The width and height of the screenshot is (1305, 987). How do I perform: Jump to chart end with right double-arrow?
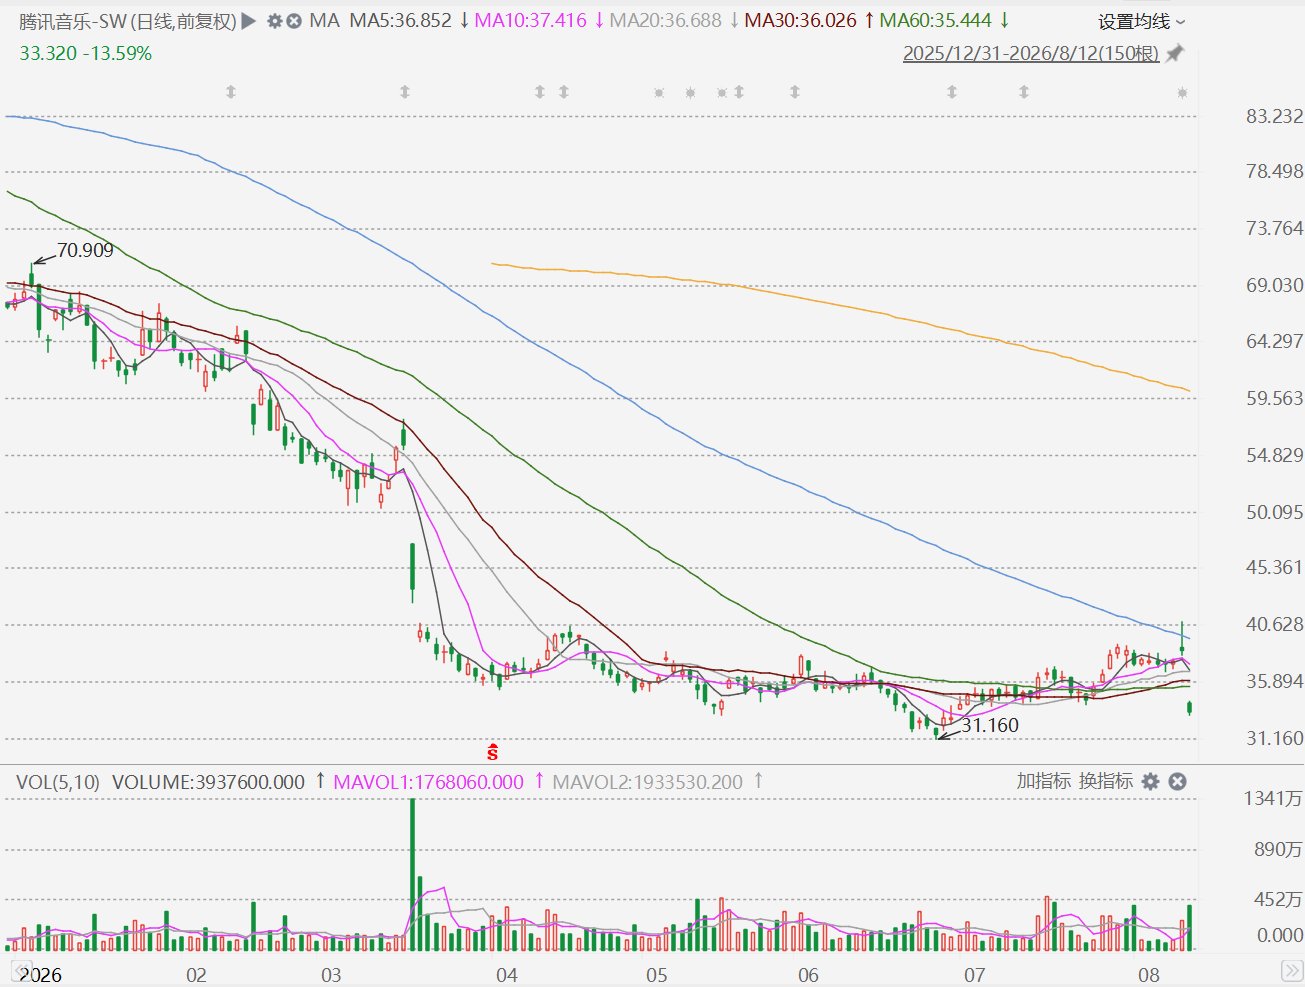[1291, 970]
